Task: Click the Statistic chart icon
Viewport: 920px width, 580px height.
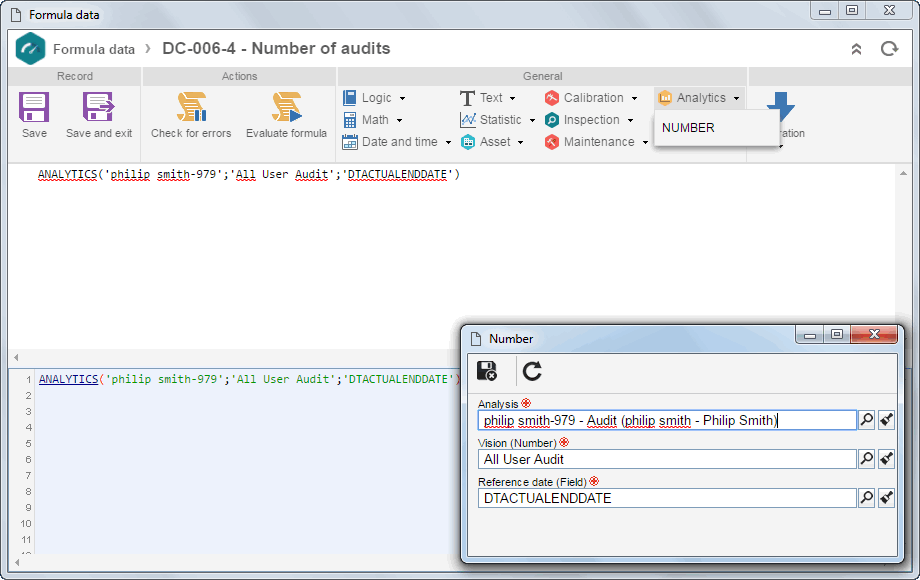Action: [x=468, y=120]
